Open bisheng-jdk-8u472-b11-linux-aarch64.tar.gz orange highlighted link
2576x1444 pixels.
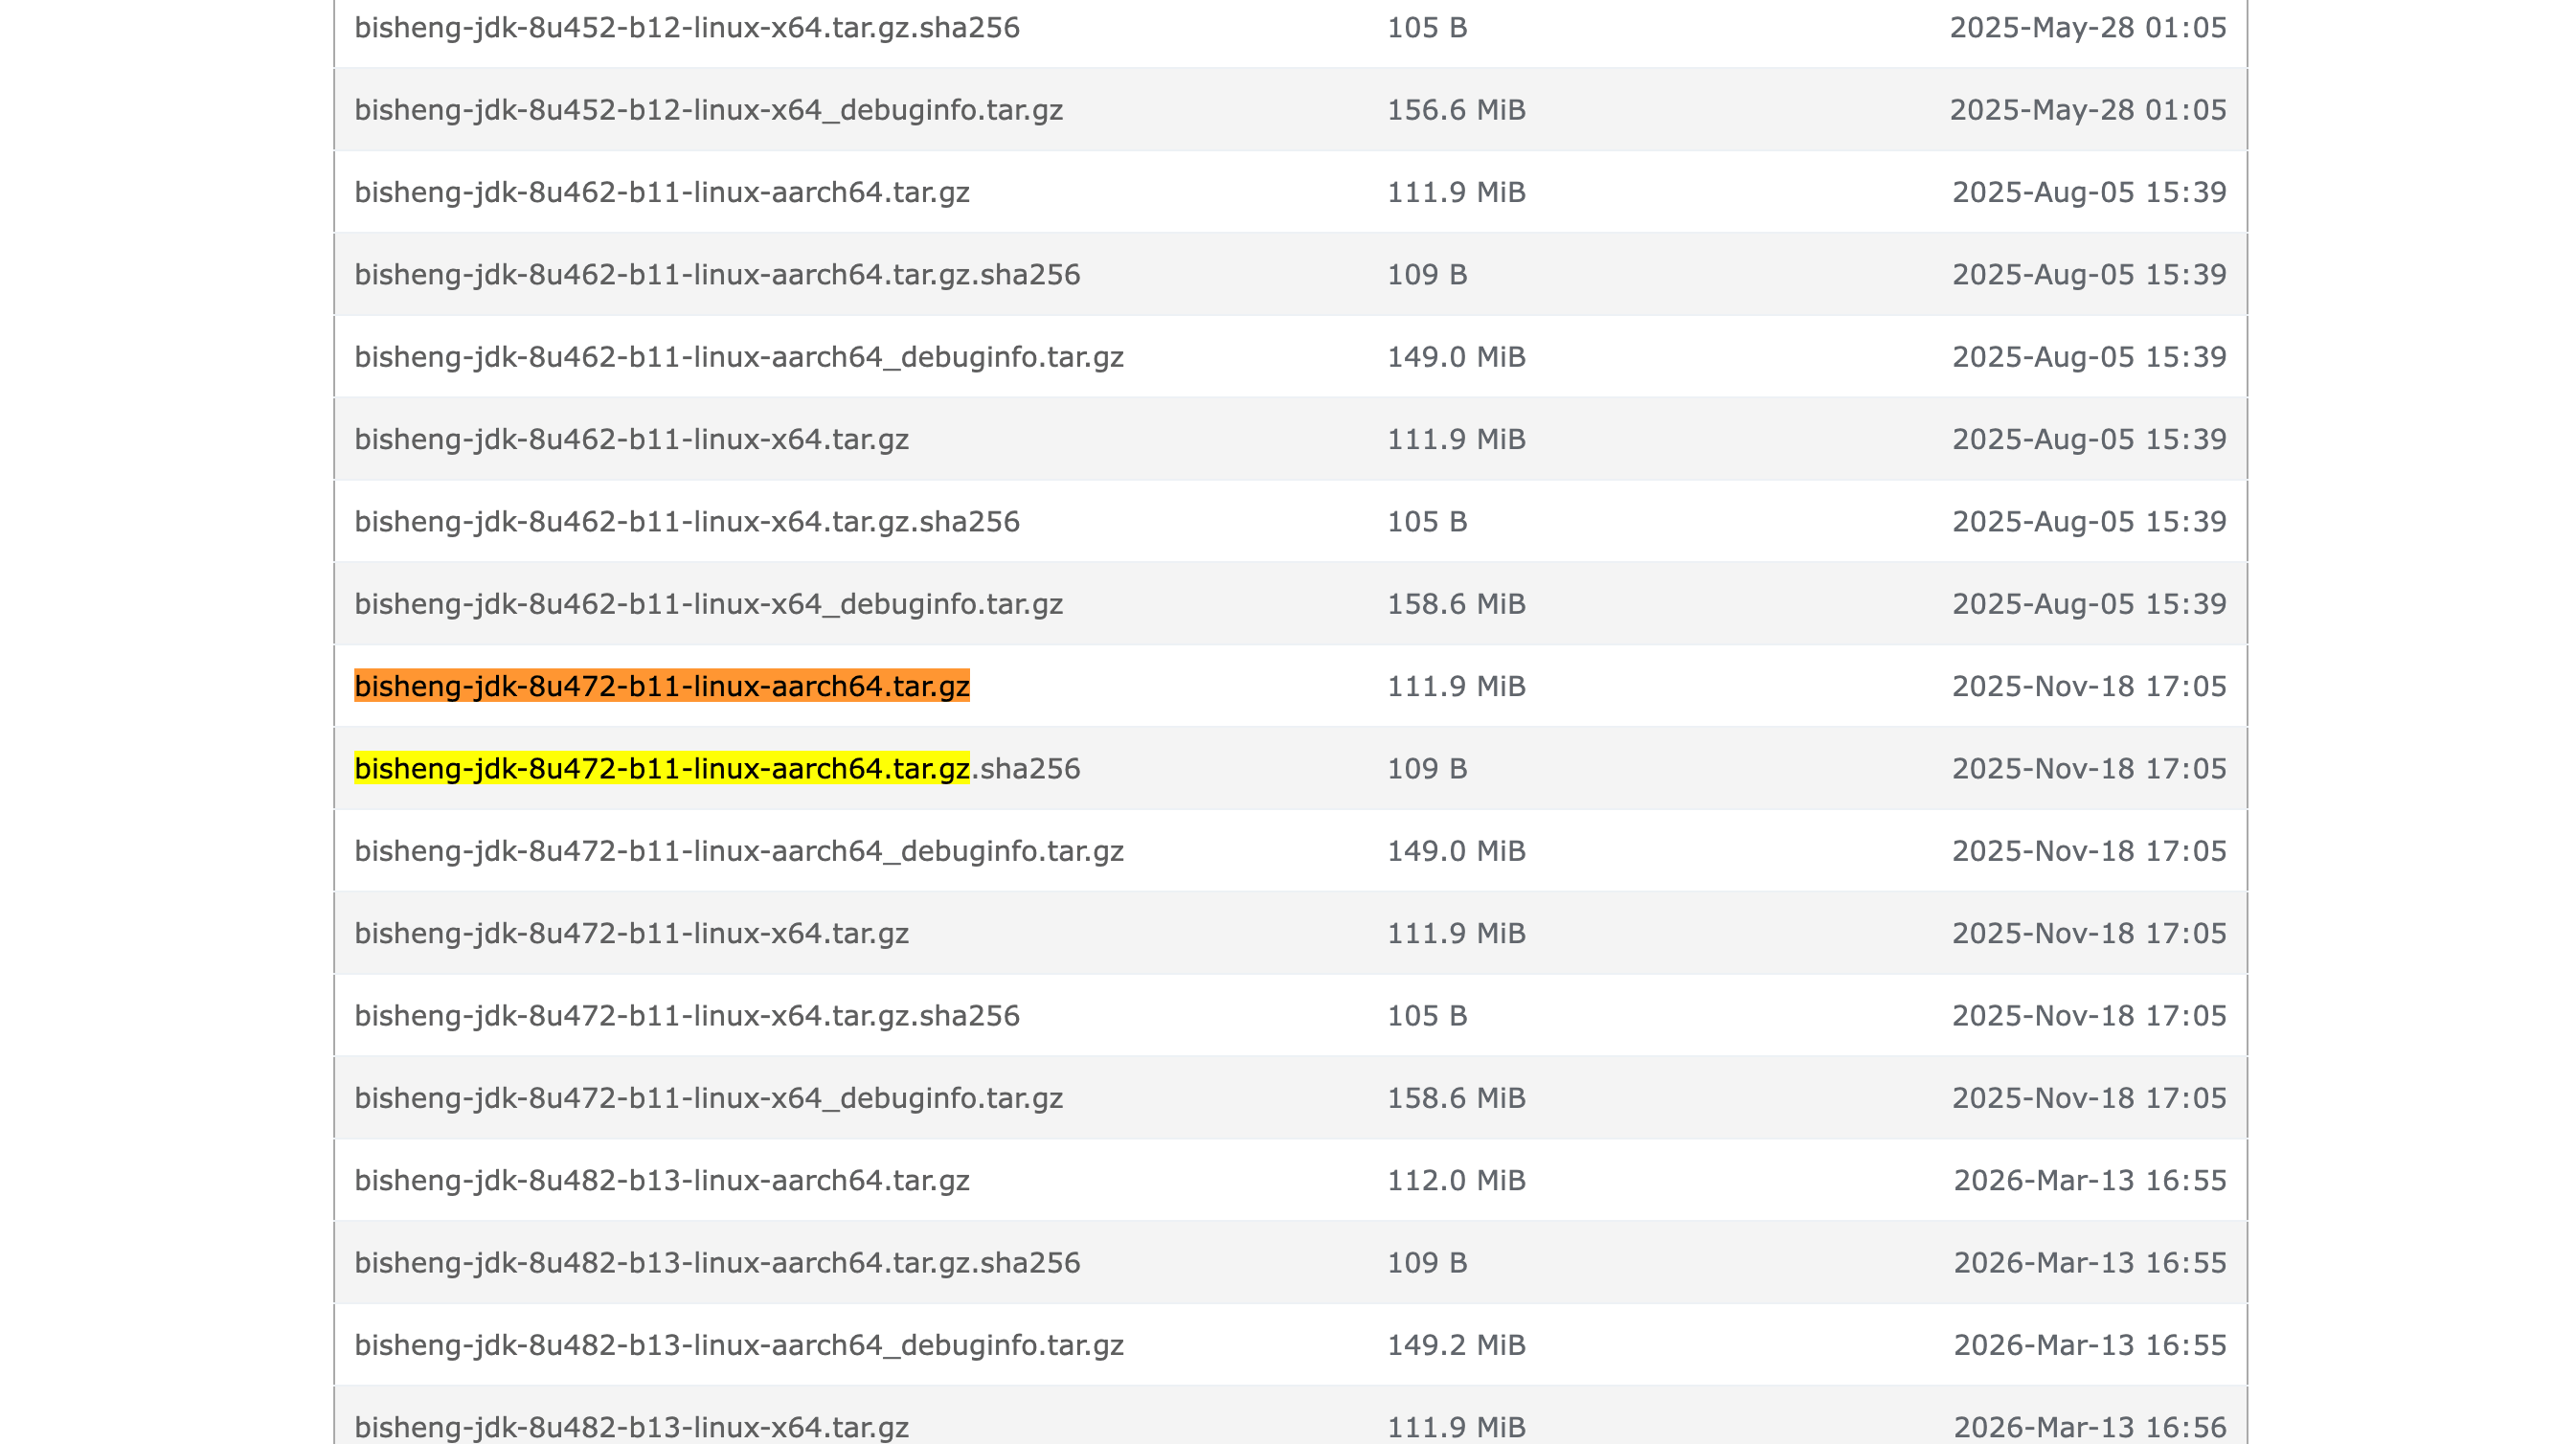(661, 686)
